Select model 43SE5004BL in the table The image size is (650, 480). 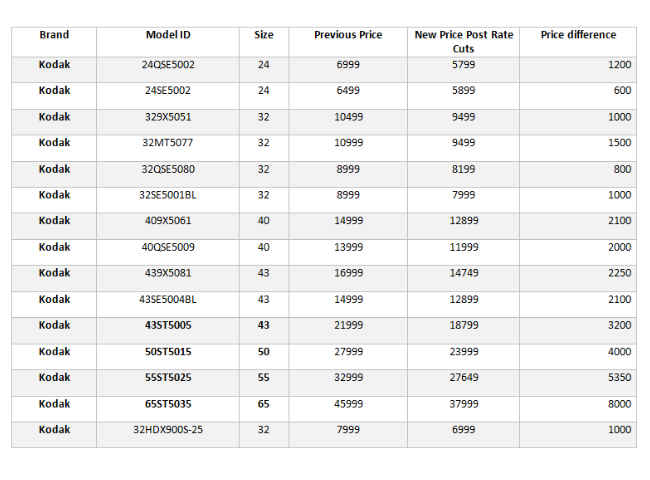168,299
